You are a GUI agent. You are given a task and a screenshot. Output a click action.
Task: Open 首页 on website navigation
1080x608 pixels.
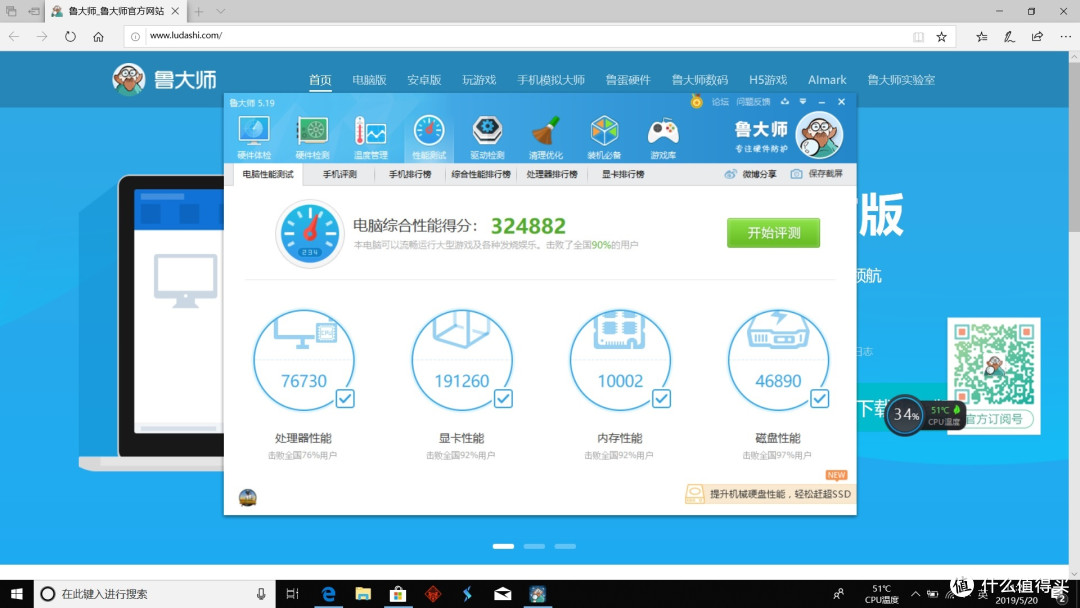(x=320, y=80)
